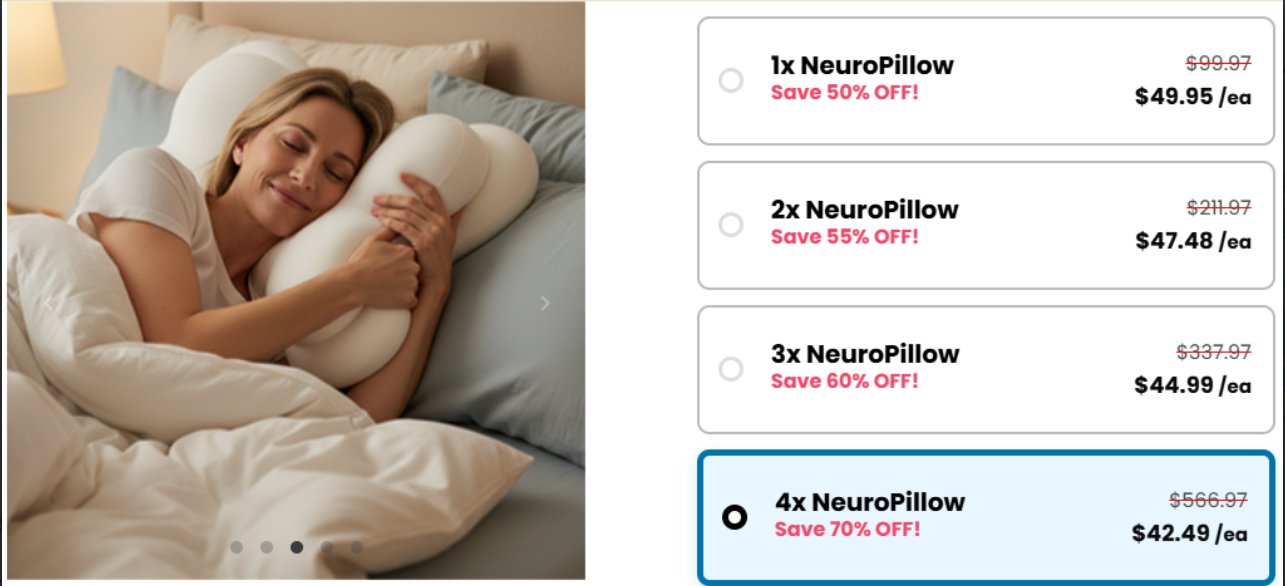Select the active third carousel dot
1285x586 pixels.
pyautogui.click(x=297, y=547)
